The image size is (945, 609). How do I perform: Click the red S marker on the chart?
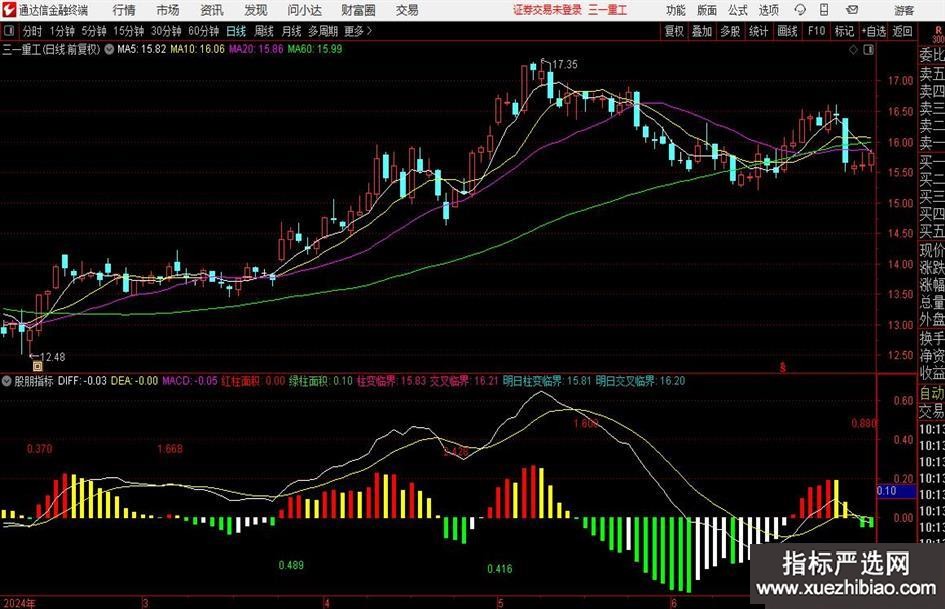click(x=783, y=367)
